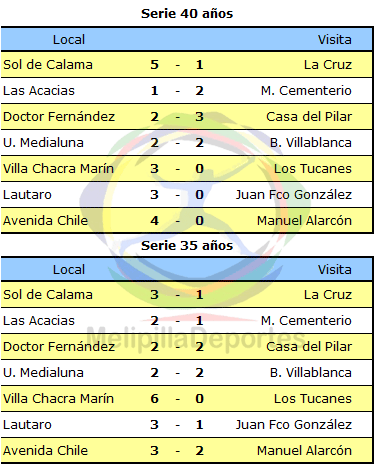This screenshot has height=464, width=374.
Task: Click Manuel Alarcón in Serie 35 table
Action: tap(304, 451)
